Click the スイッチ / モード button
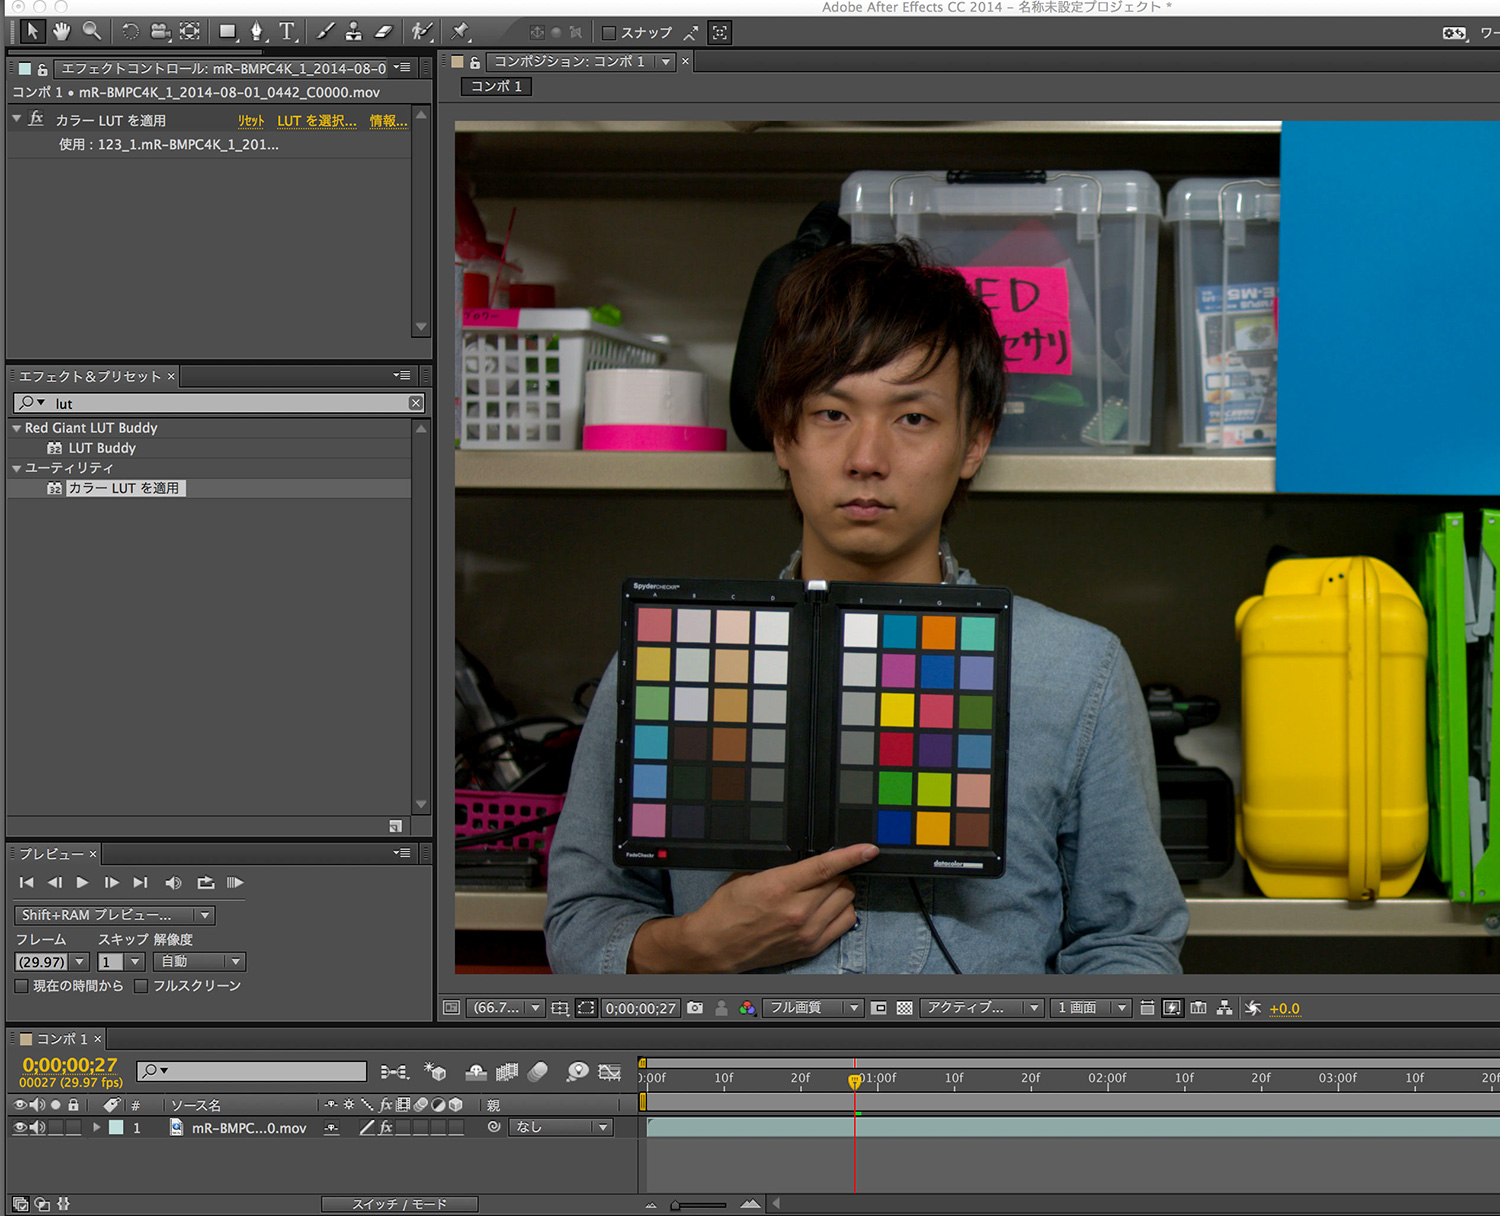Screen dimensions: 1500x1216 click(x=399, y=1204)
